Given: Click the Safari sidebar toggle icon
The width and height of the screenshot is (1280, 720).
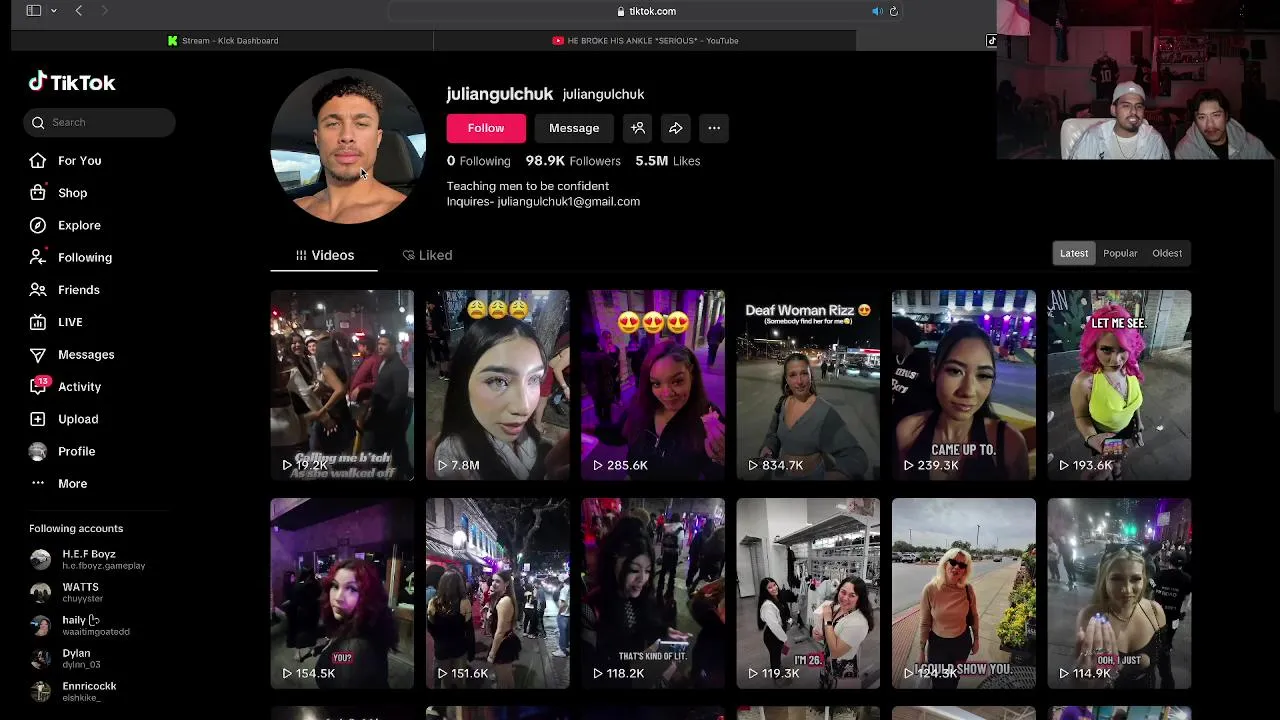Looking at the screenshot, I should point(33,11).
